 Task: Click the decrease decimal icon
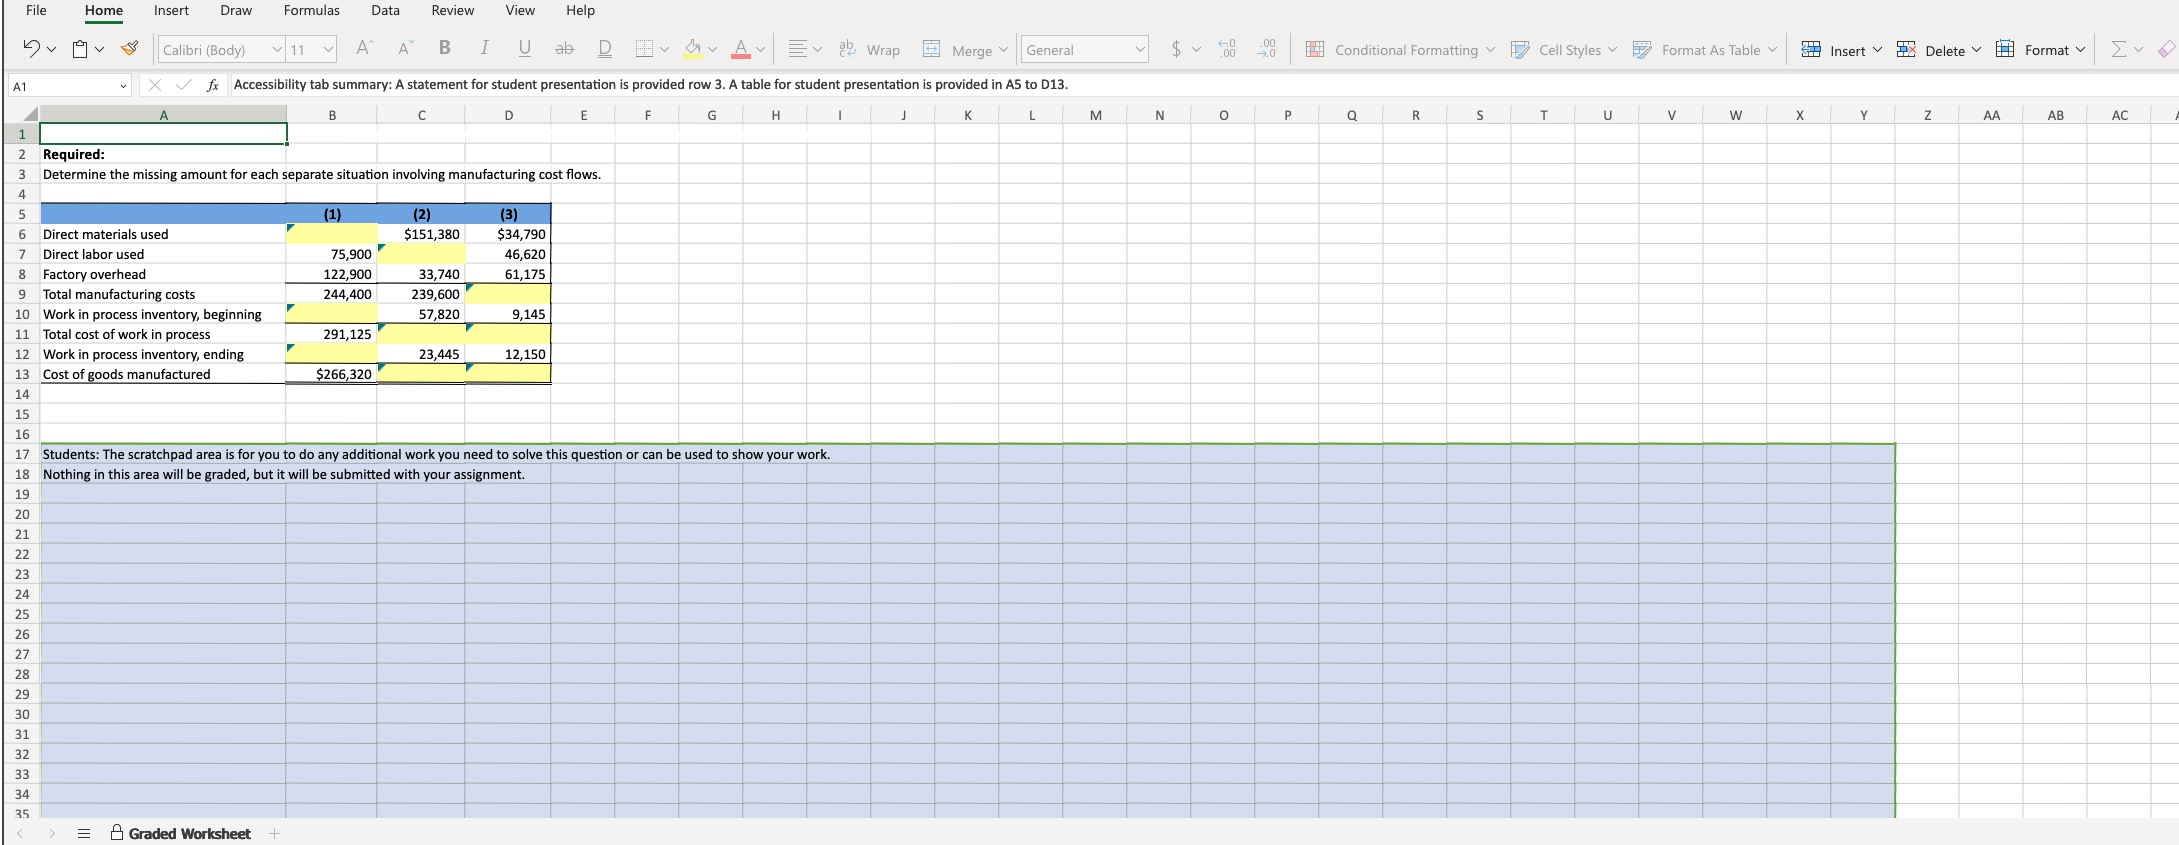[x=1267, y=49]
